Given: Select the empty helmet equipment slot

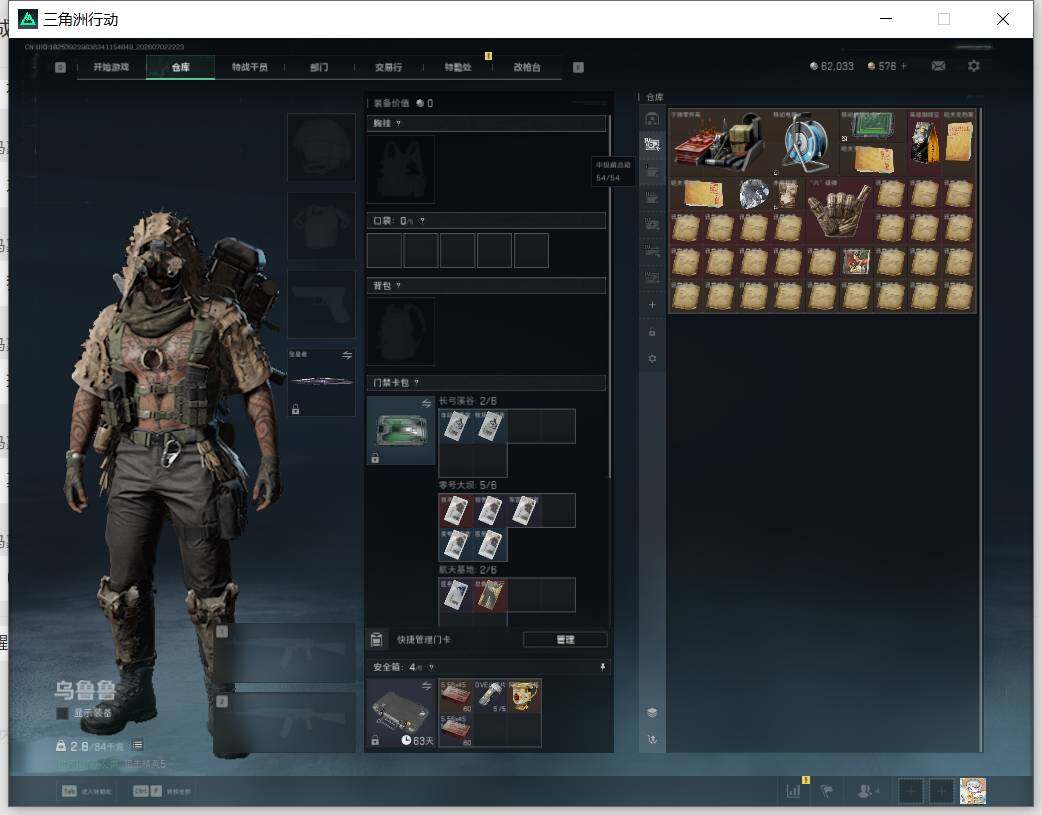Looking at the screenshot, I should [321, 147].
